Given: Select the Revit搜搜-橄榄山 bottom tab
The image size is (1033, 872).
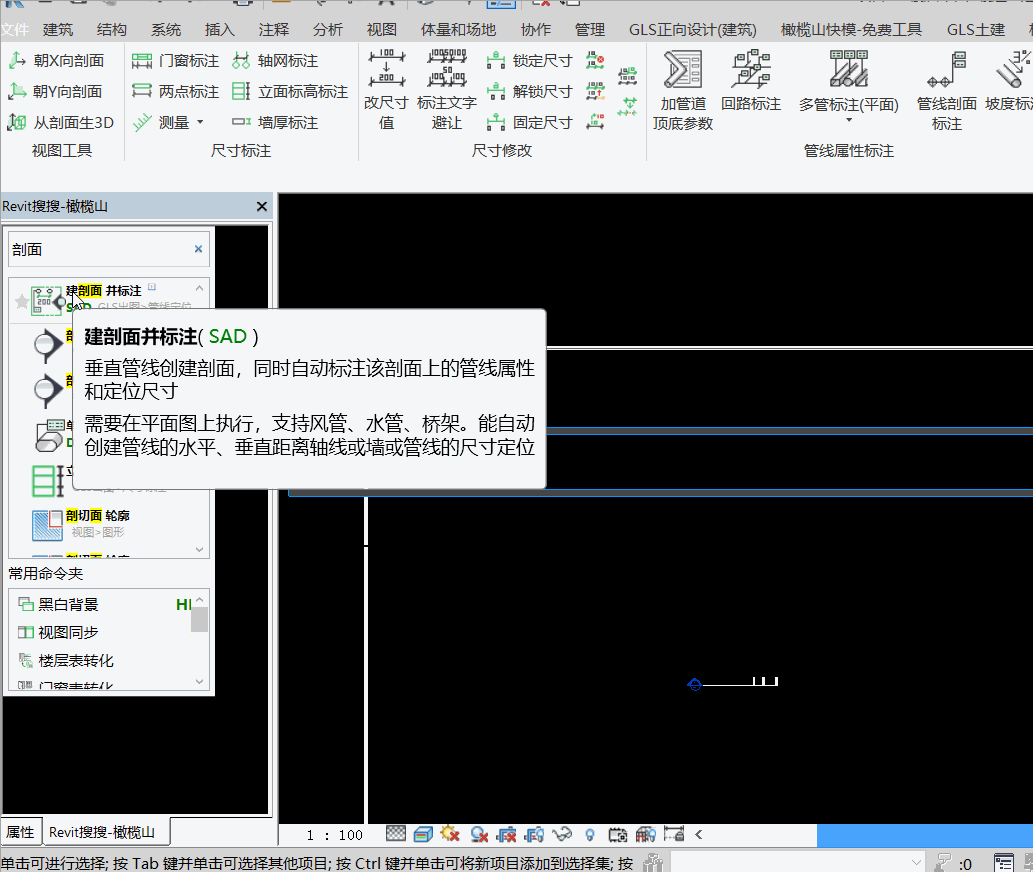Looking at the screenshot, I should tap(102, 832).
